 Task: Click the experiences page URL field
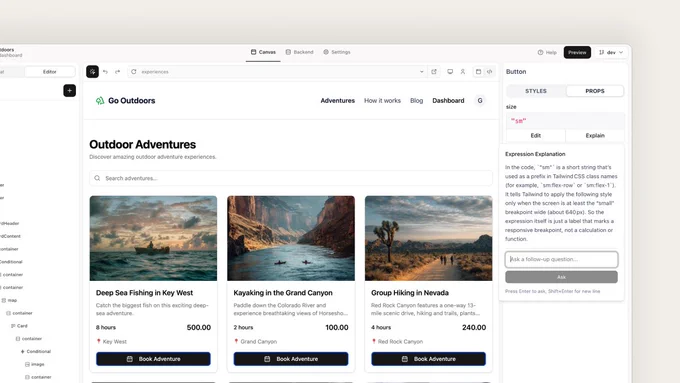point(278,72)
